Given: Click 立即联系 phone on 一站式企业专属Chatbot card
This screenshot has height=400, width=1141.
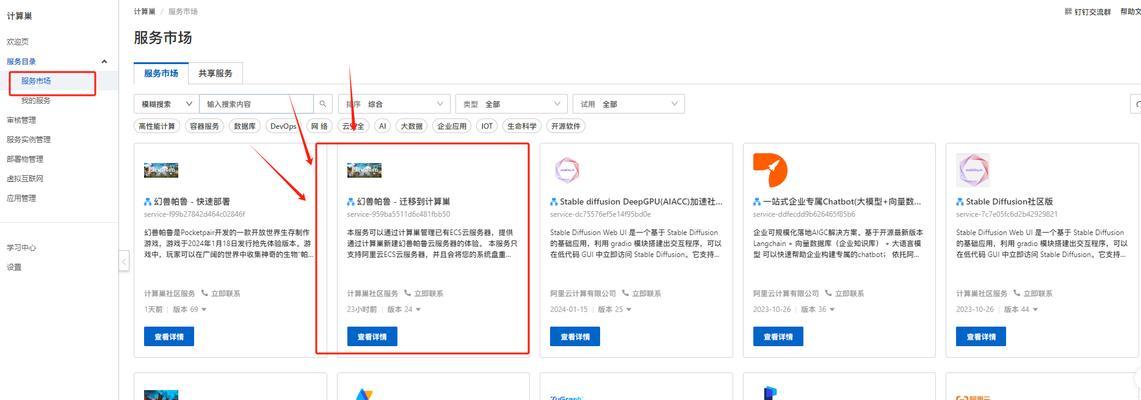Looking at the screenshot, I should pos(844,294).
